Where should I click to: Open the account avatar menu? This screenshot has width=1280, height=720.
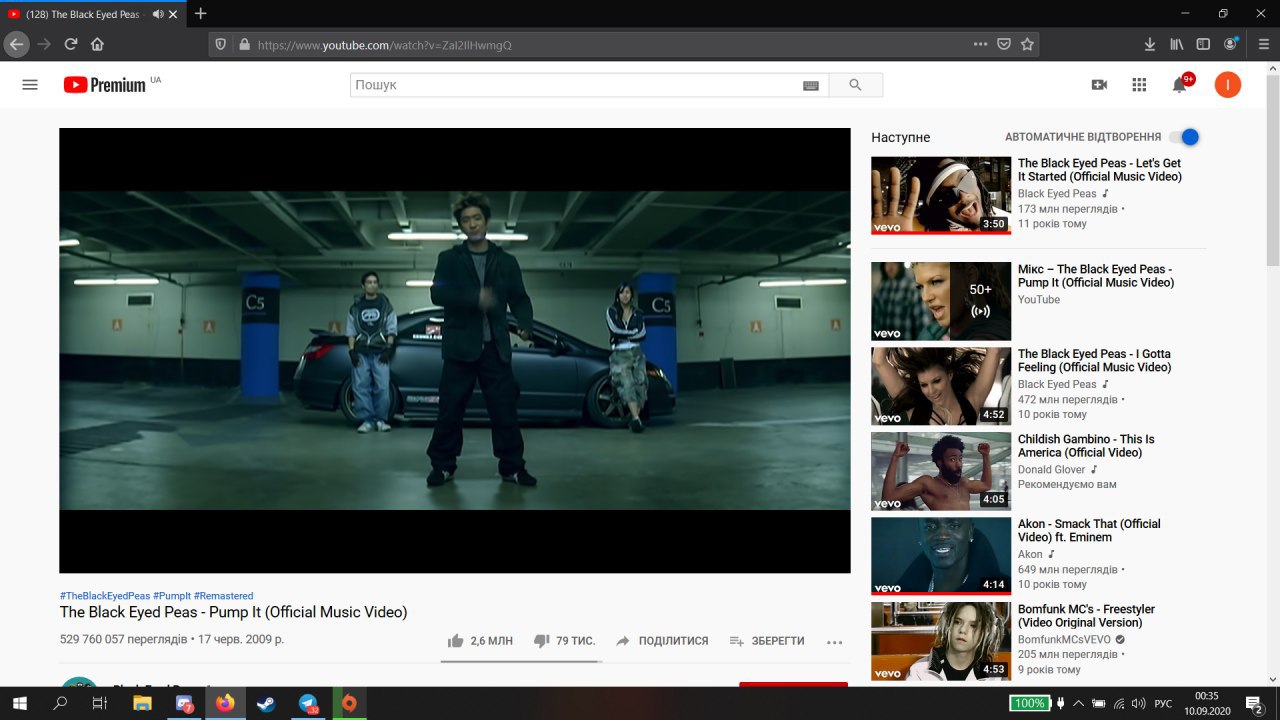coord(1228,85)
